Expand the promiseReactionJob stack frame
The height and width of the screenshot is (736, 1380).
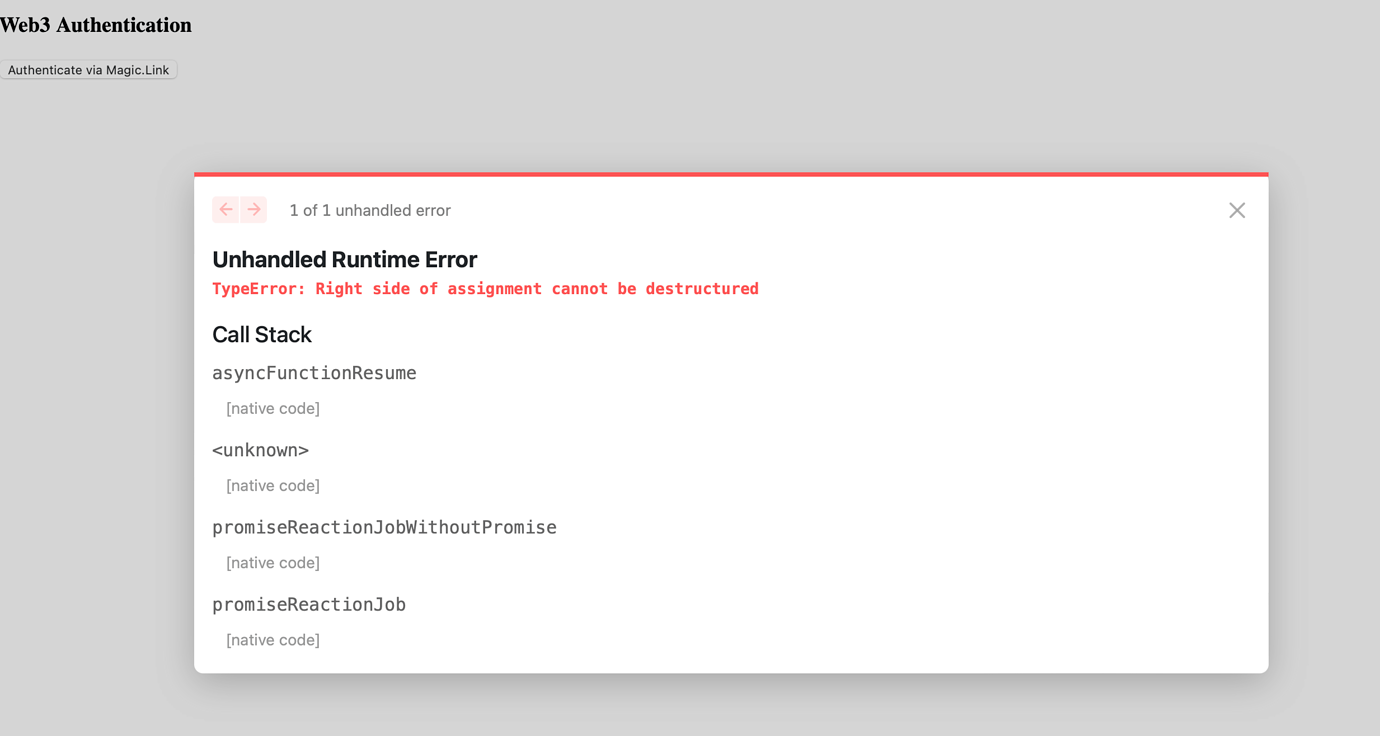(x=309, y=604)
